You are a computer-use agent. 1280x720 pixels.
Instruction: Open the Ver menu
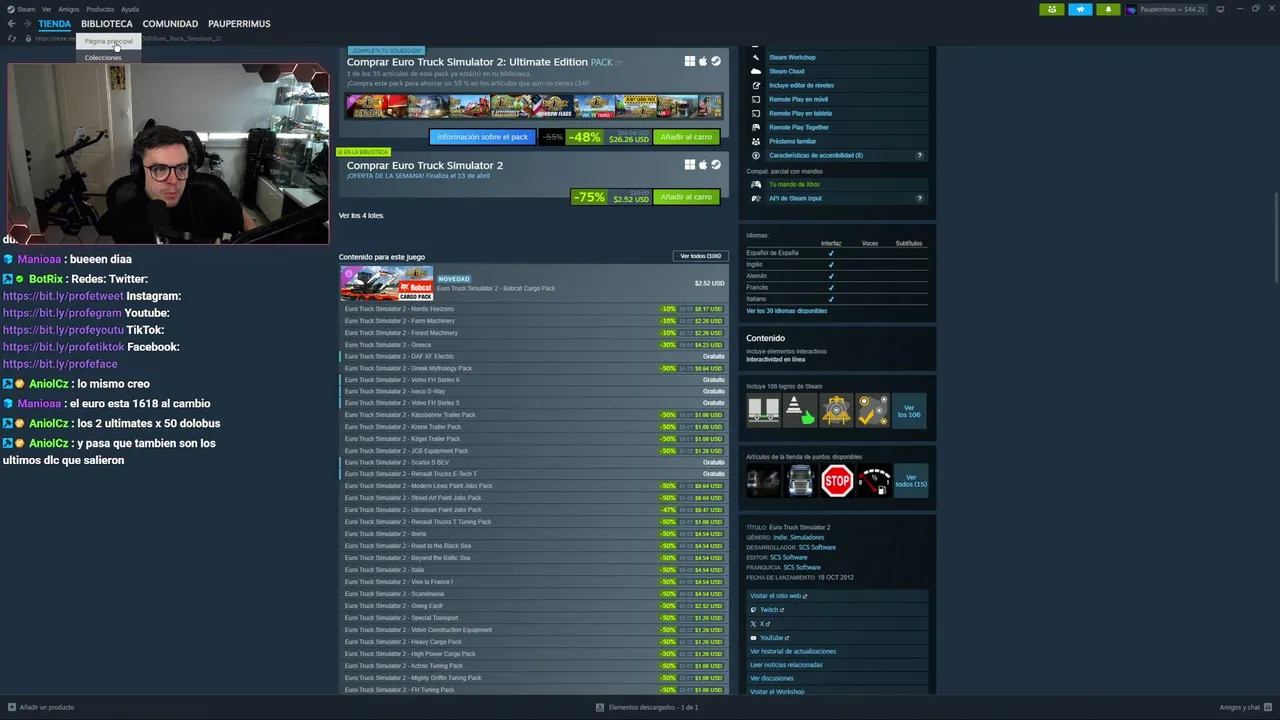[46, 9]
